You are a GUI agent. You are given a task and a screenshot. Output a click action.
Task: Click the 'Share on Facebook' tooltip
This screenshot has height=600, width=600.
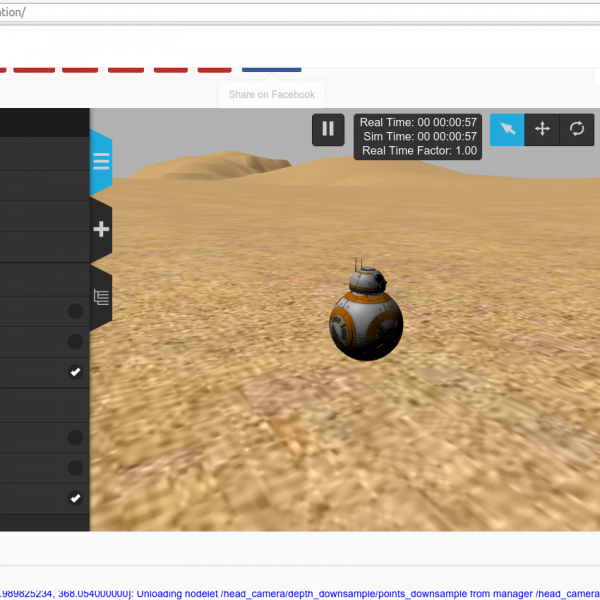coord(272,95)
